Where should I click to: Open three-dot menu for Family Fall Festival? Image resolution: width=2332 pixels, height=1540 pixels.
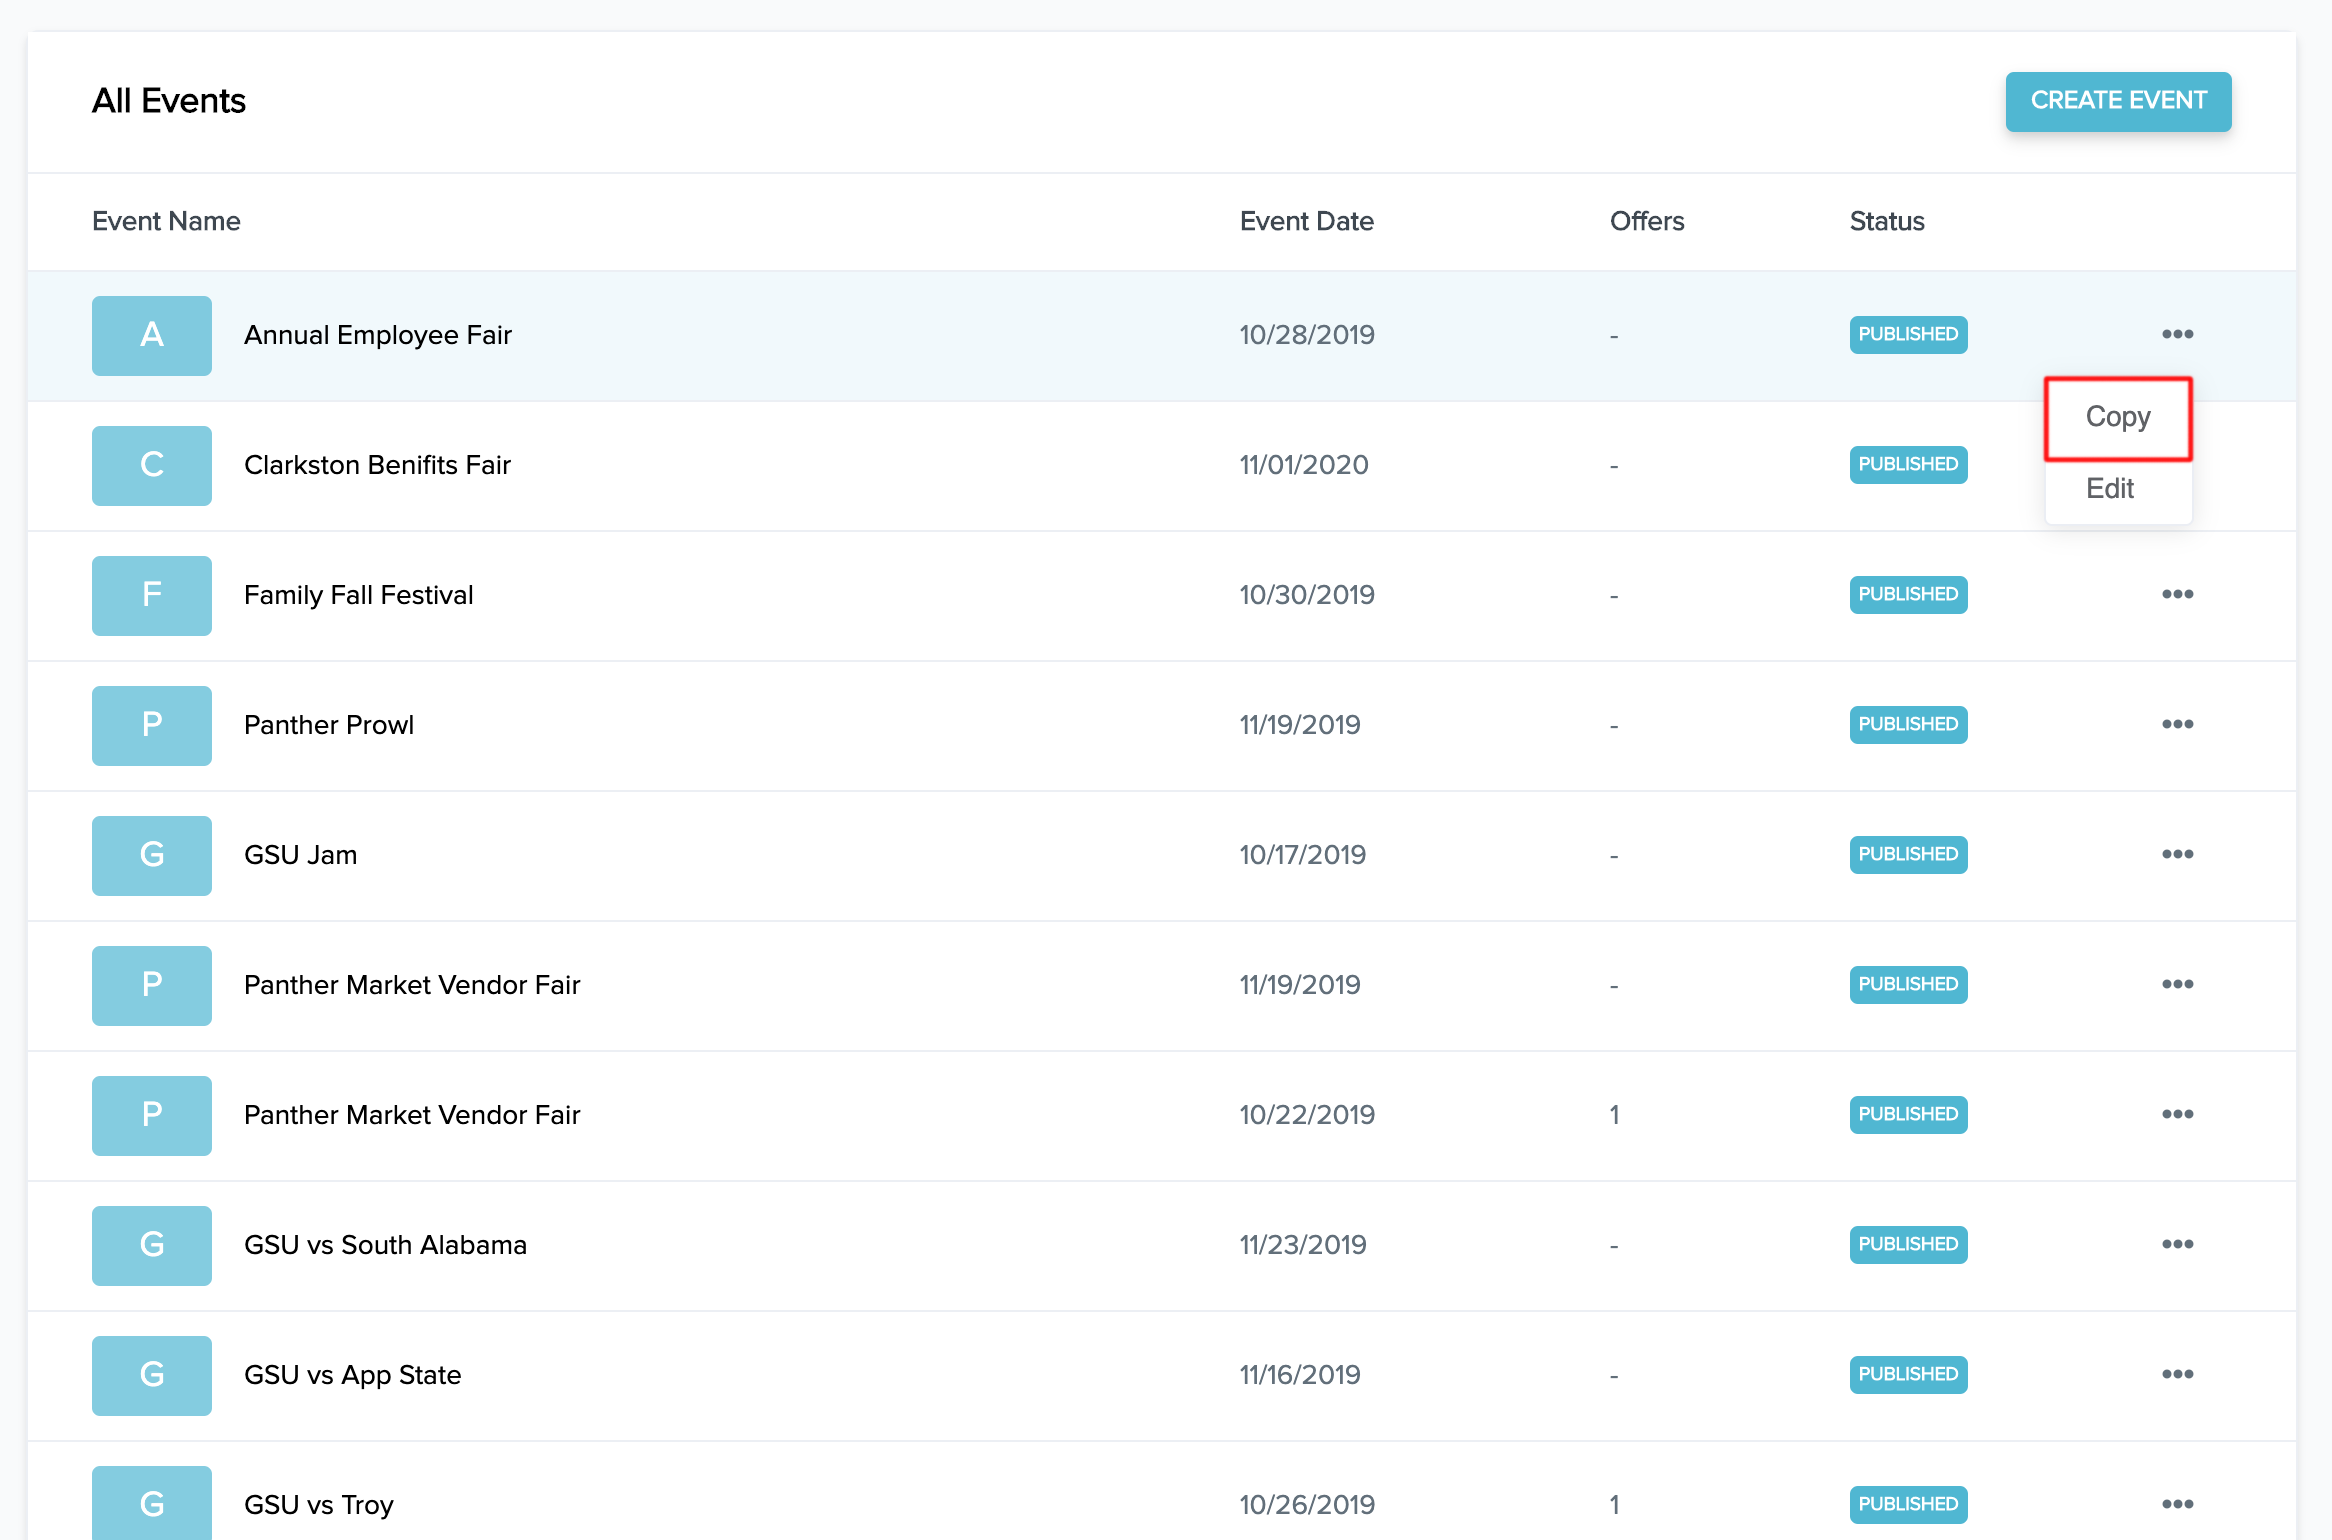tap(2177, 594)
